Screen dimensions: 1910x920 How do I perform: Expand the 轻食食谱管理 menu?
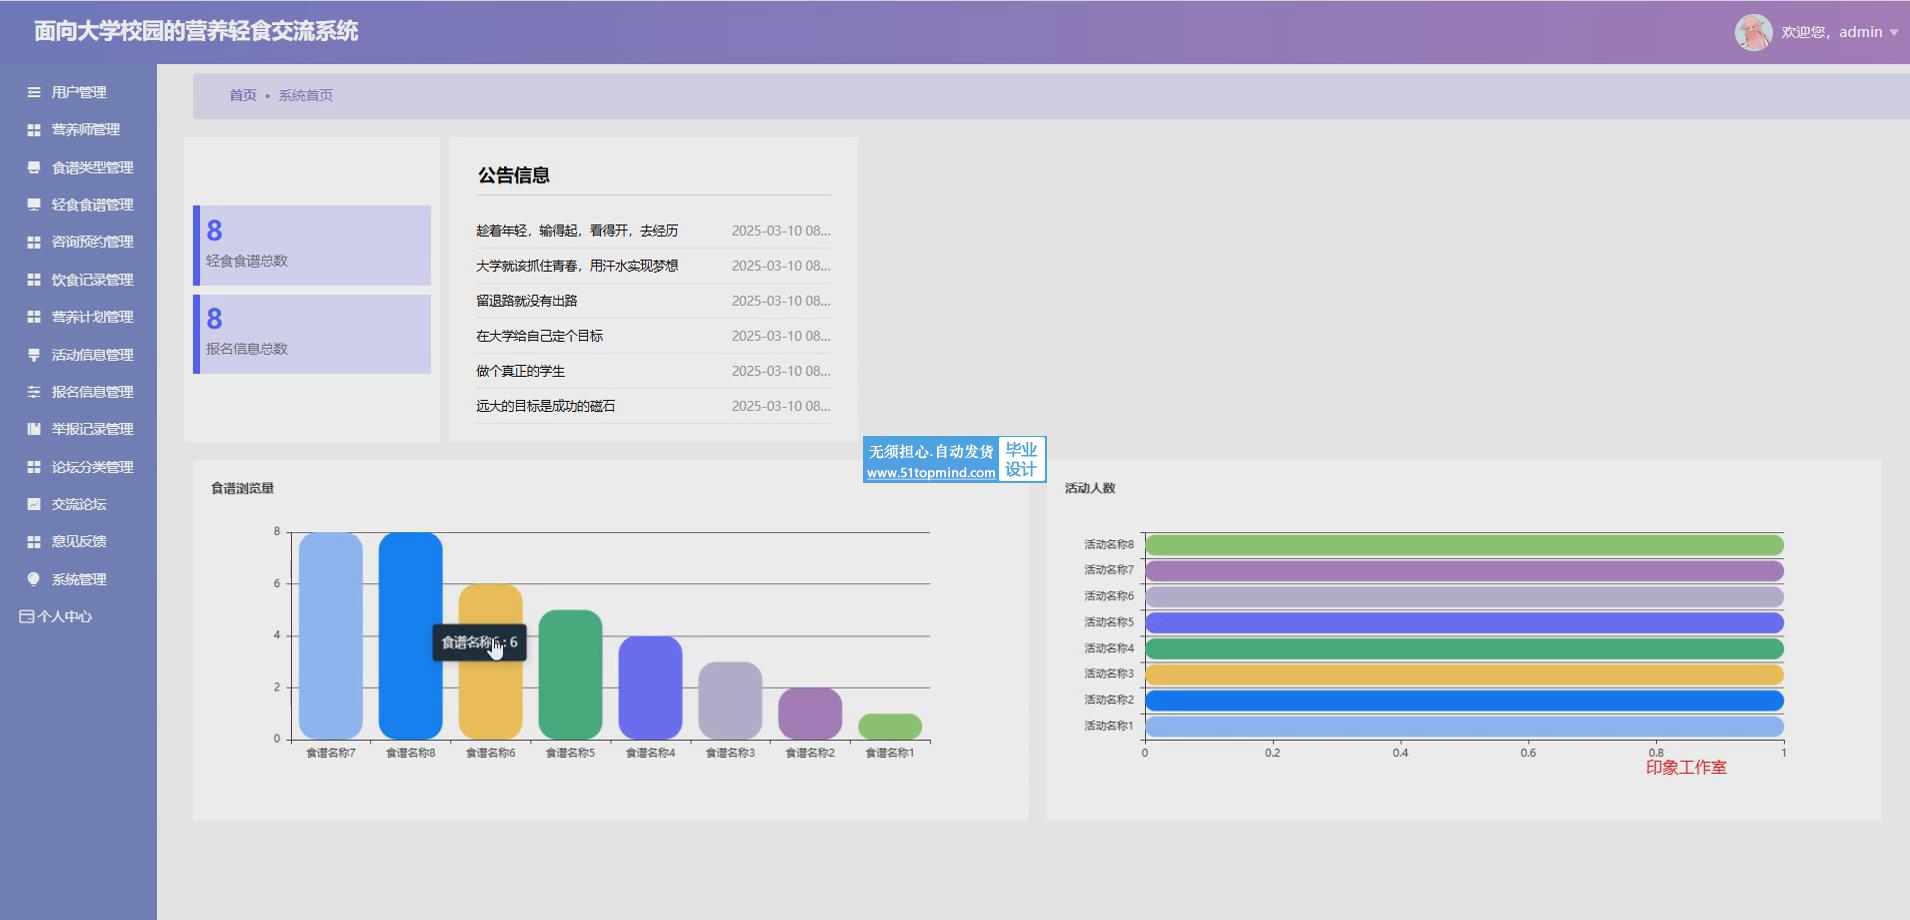pyautogui.click(x=92, y=205)
